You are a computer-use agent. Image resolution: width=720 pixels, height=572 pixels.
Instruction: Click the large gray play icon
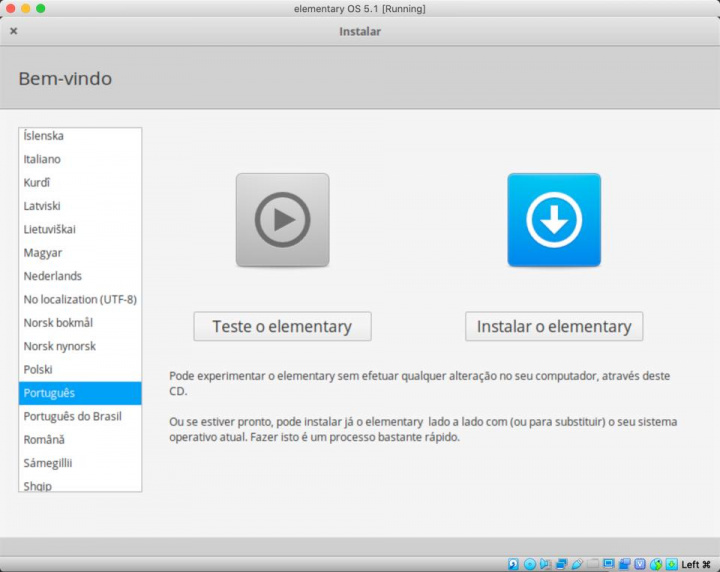[282, 220]
